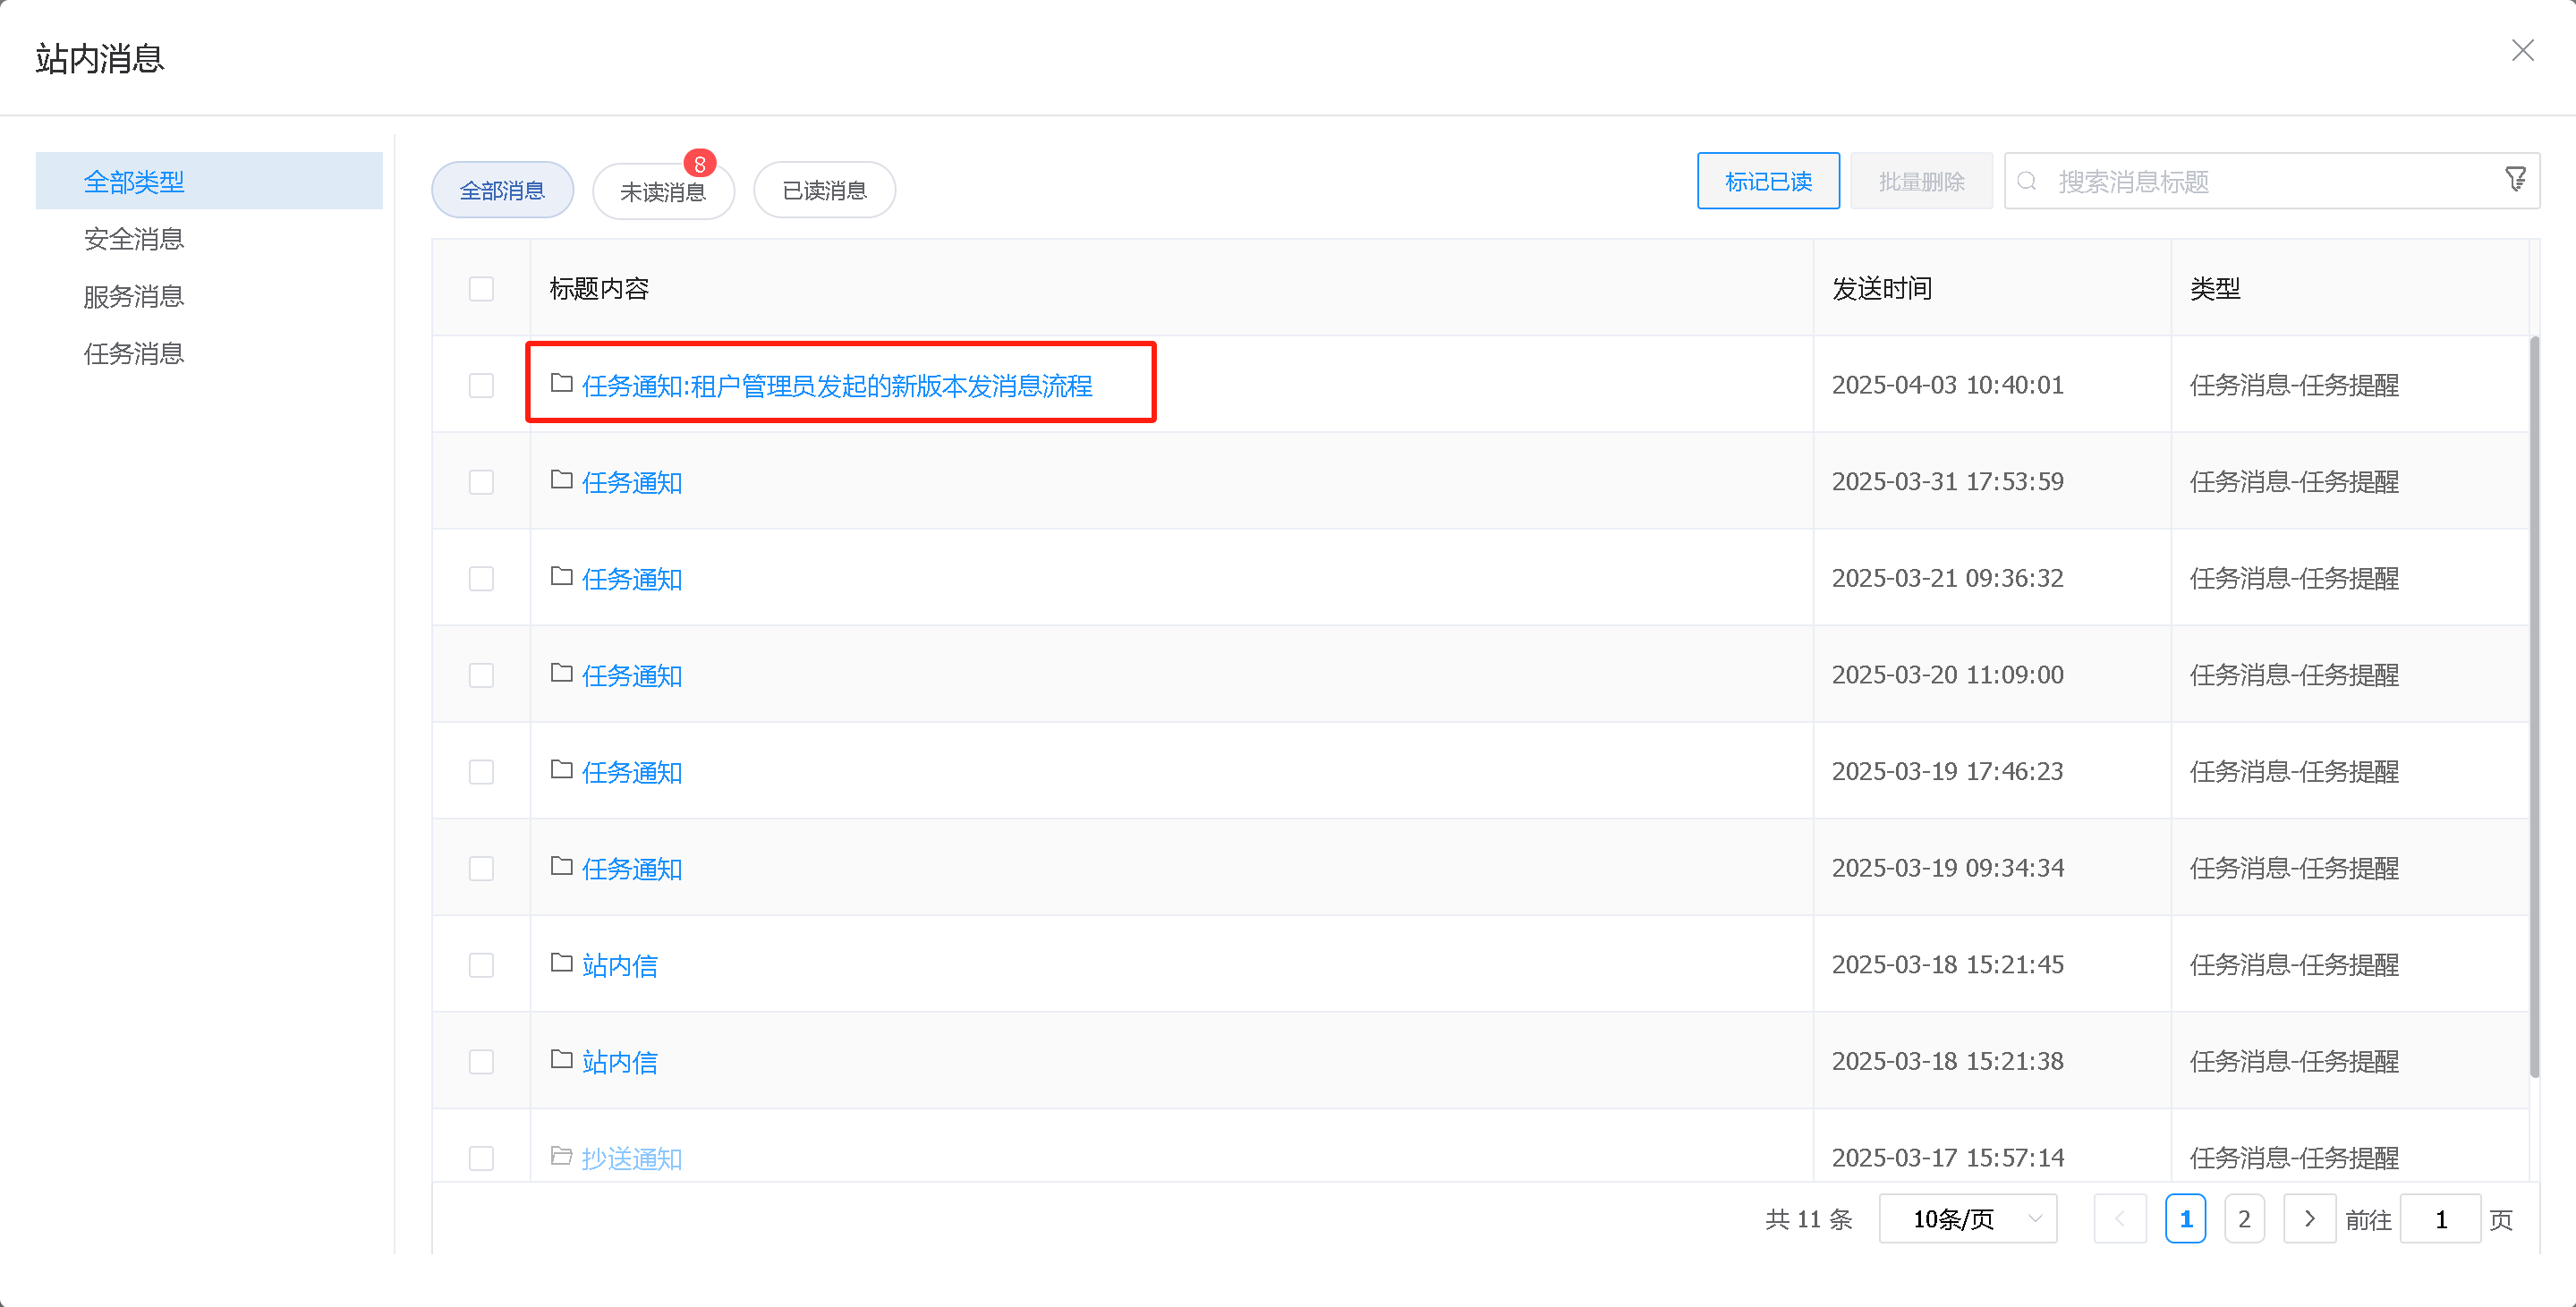Switch to the 未读消息 tab
The image size is (2576, 1307).
(x=662, y=191)
